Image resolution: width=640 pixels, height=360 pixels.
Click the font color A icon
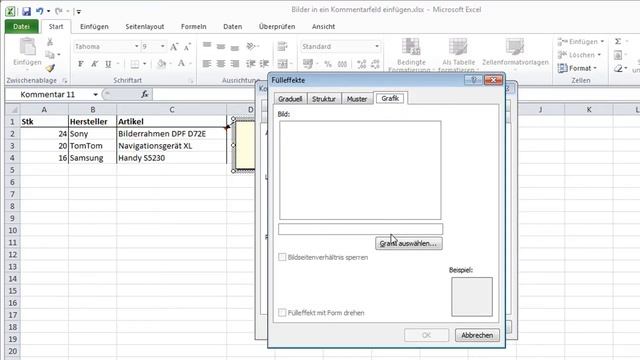click(x=181, y=64)
